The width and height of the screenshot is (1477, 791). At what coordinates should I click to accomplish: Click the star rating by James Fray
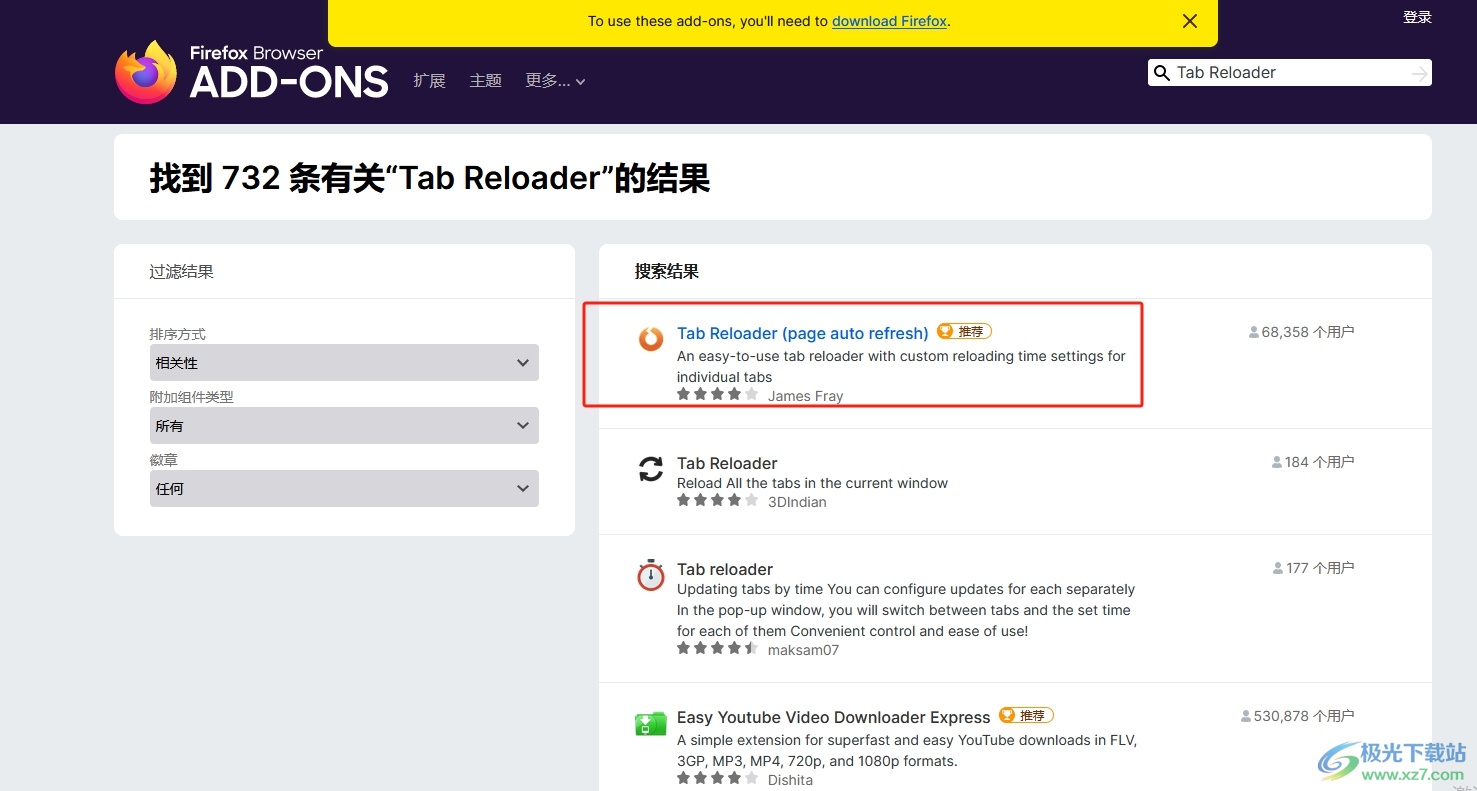[x=718, y=395]
